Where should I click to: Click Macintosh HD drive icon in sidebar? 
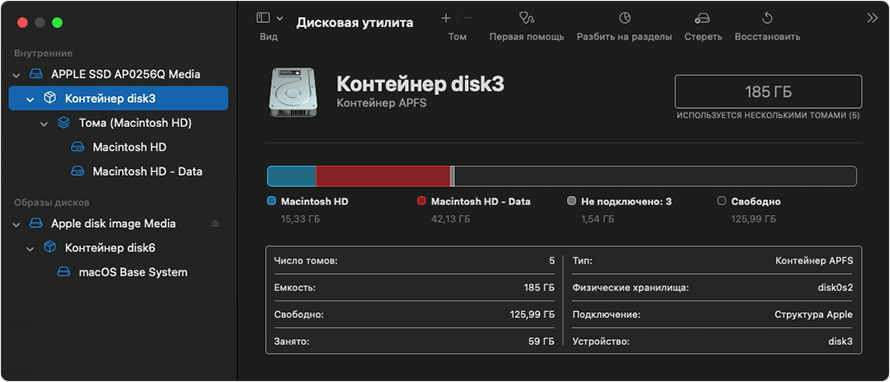tap(77, 147)
